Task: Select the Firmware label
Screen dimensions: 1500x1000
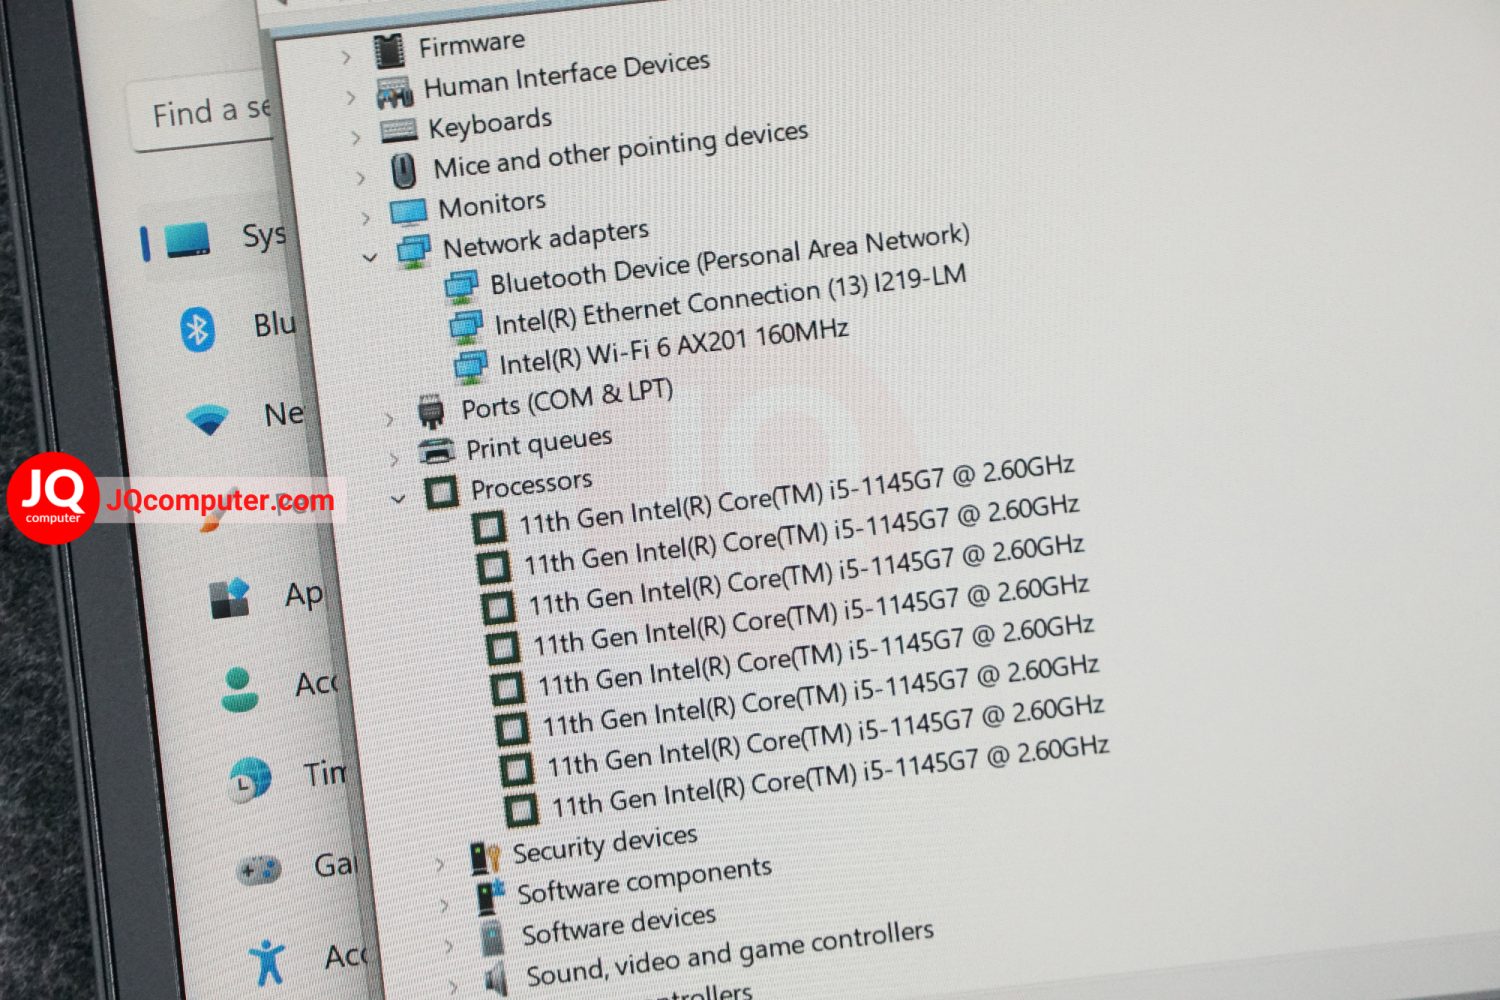Action: 471,44
